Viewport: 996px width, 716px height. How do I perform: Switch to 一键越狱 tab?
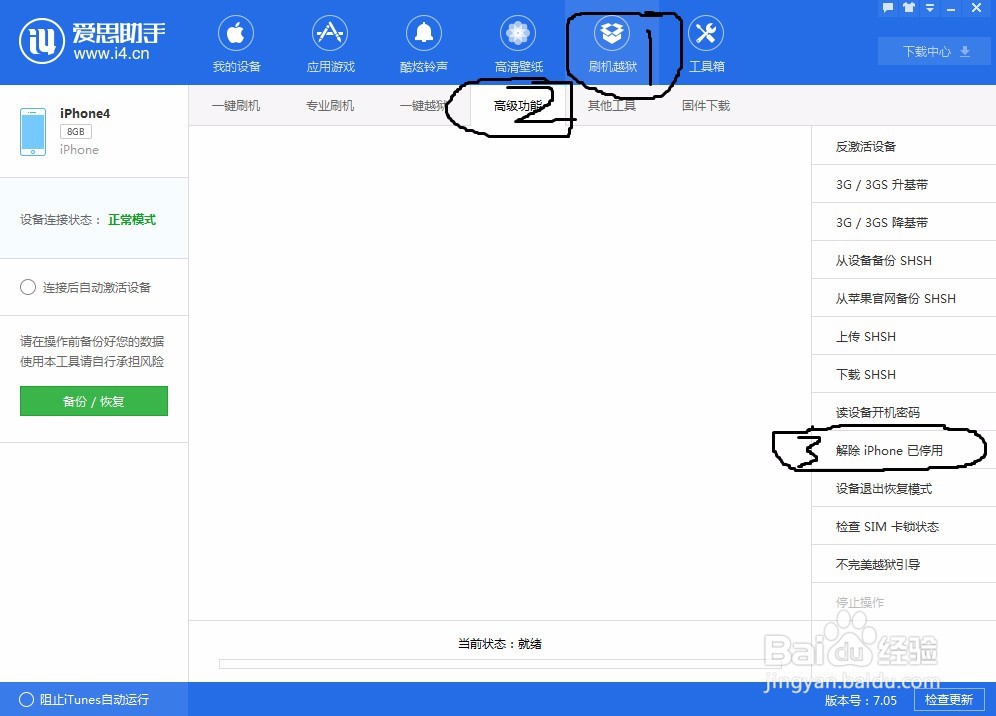pos(424,105)
